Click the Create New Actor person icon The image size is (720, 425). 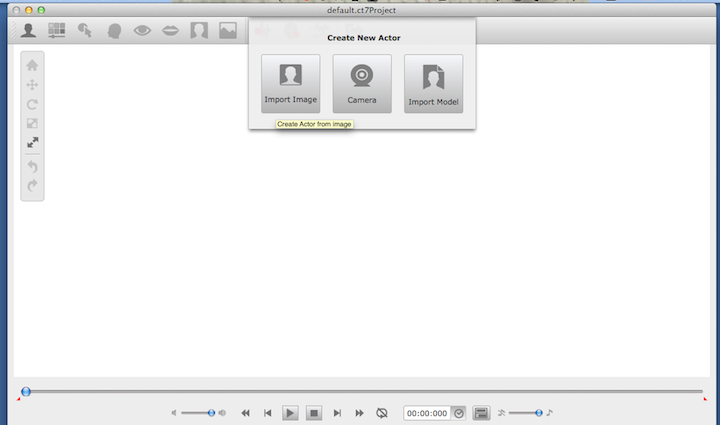pos(28,30)
